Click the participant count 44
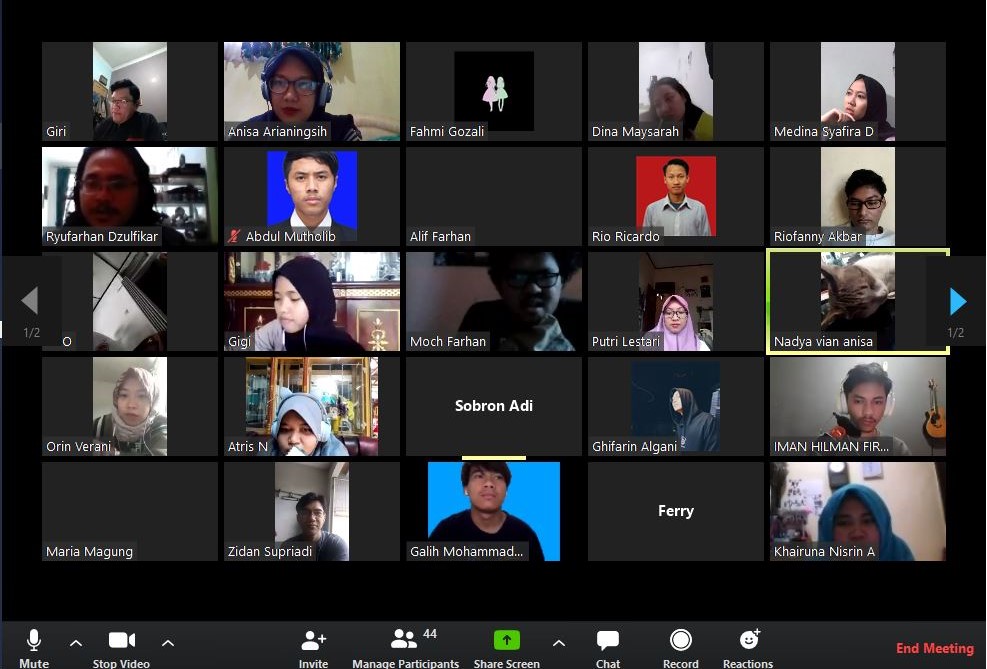The width and height of the screenshot is (987, 669). [x=430, y=634]
